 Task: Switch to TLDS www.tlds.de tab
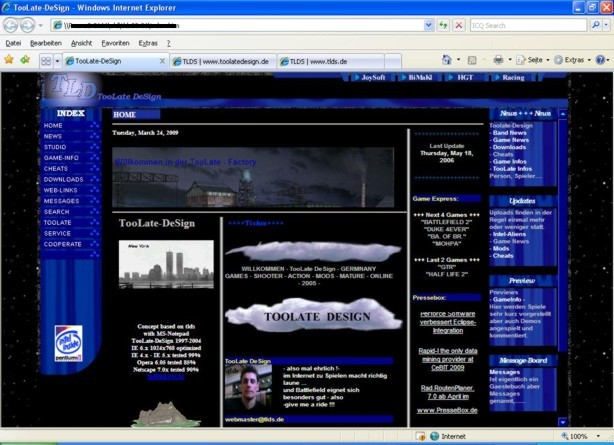330,62
